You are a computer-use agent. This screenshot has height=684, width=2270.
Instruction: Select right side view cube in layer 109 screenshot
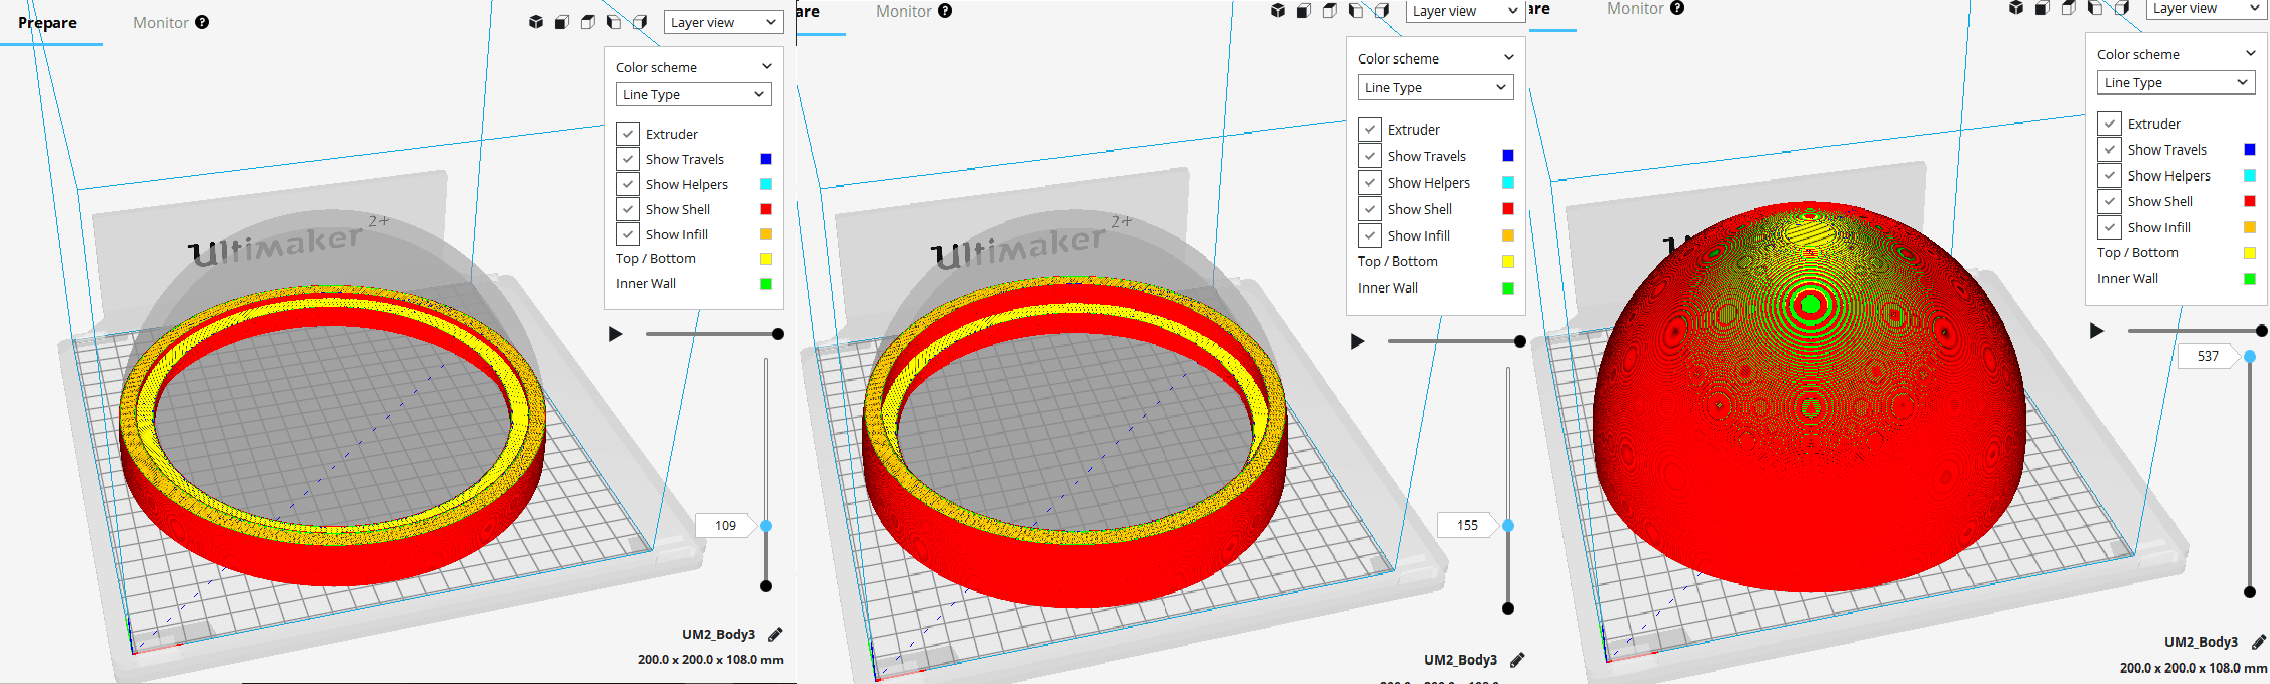(640, 22)
